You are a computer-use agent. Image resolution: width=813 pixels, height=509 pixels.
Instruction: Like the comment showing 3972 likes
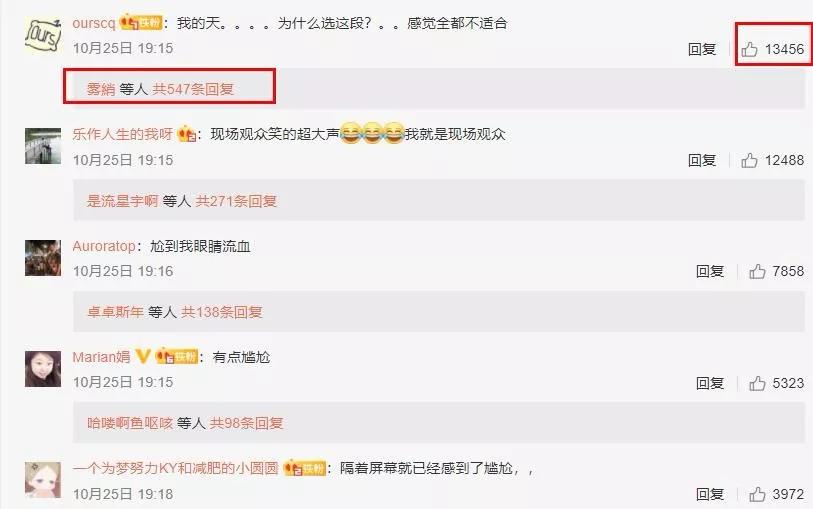[x=757, y=494]
